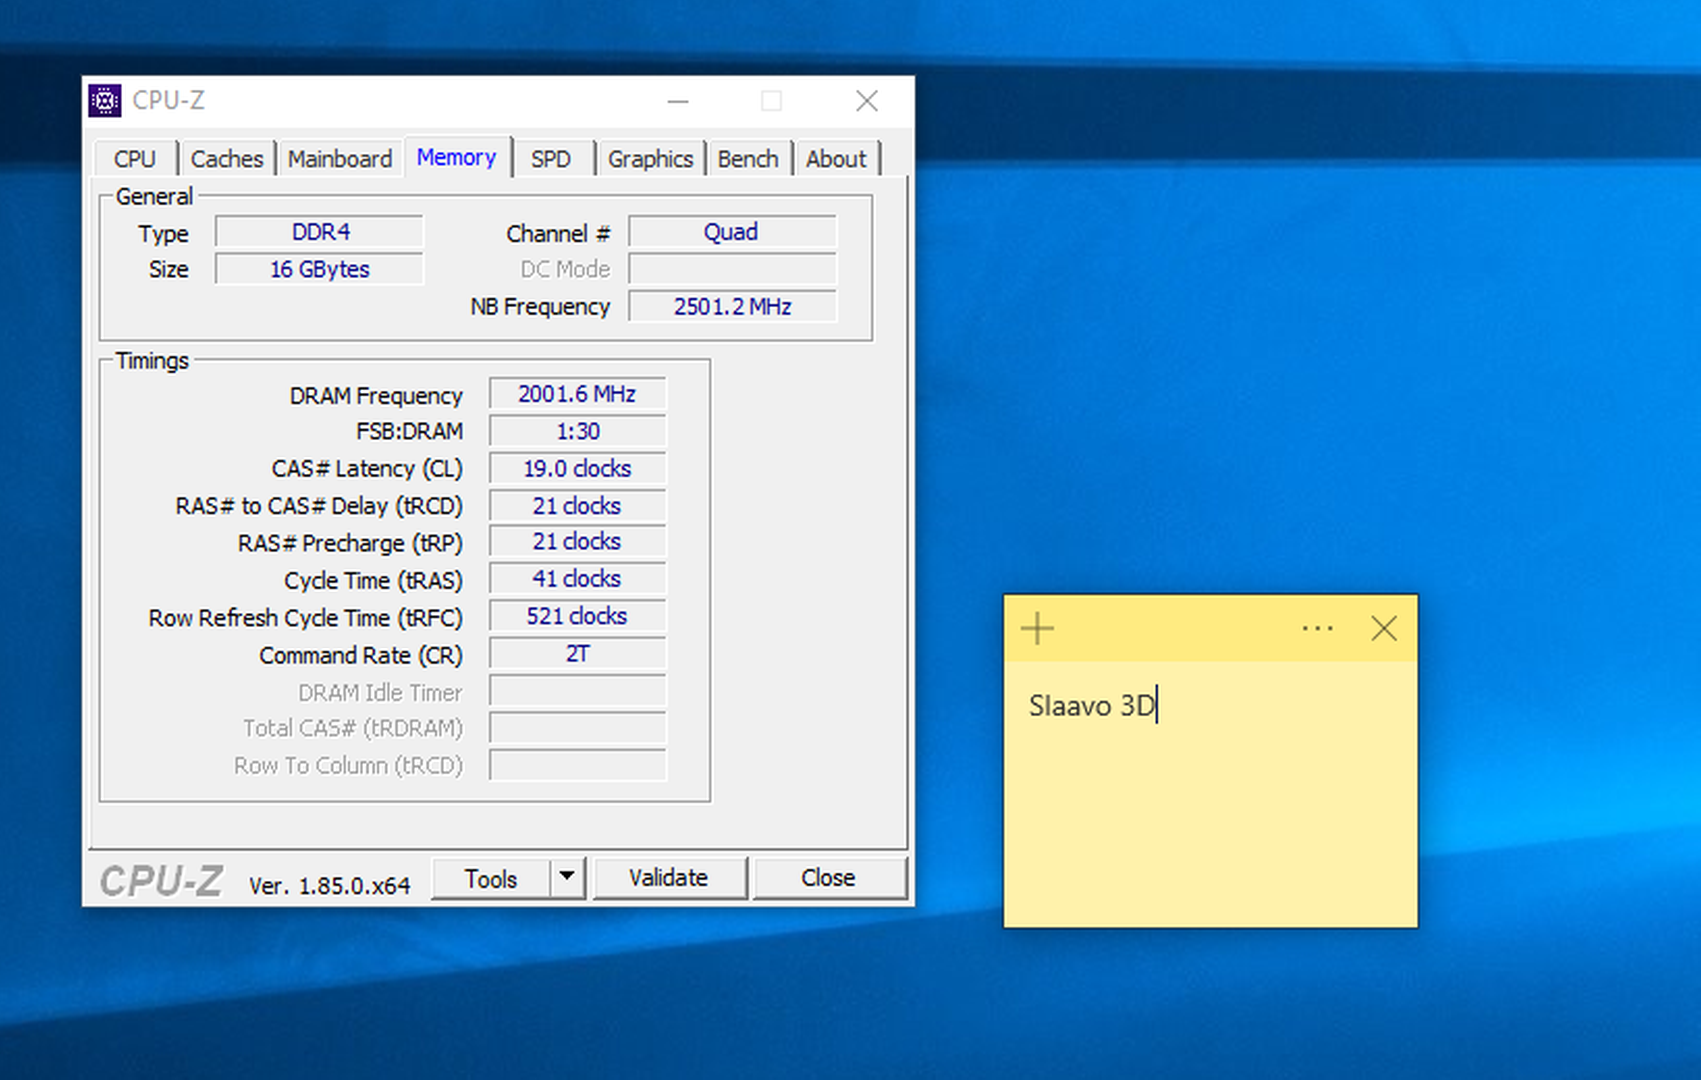Click the FSB:DRAM value 1:30
The height and width of the screenshot is (1080, 1701).
coord(577,431)
